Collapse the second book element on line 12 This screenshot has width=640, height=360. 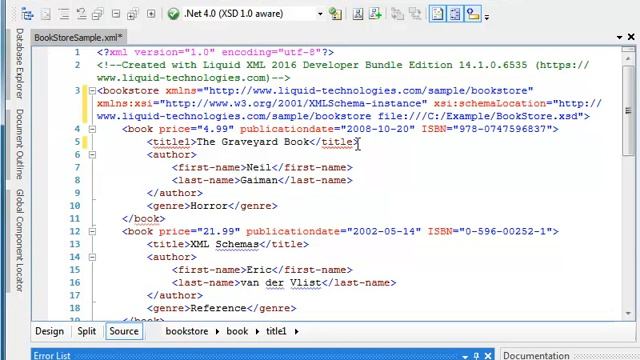(x=92, y=231)
